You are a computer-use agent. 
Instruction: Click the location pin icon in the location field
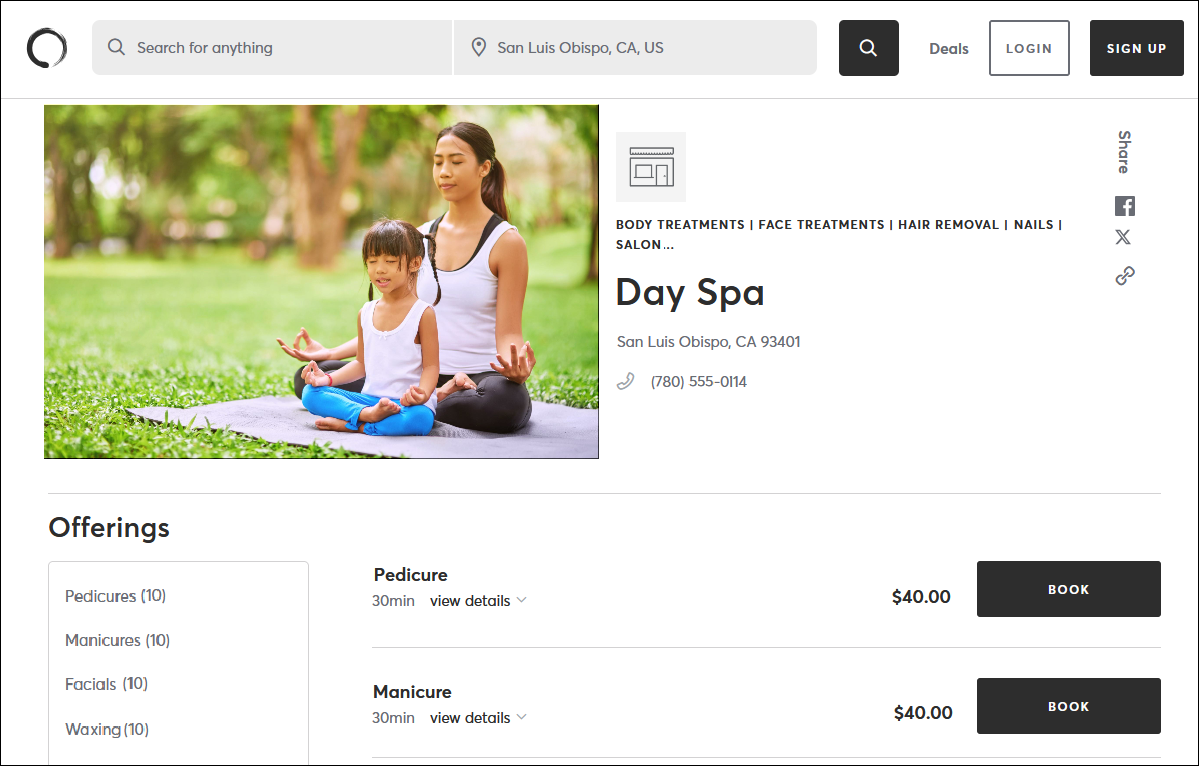(479, 46)
